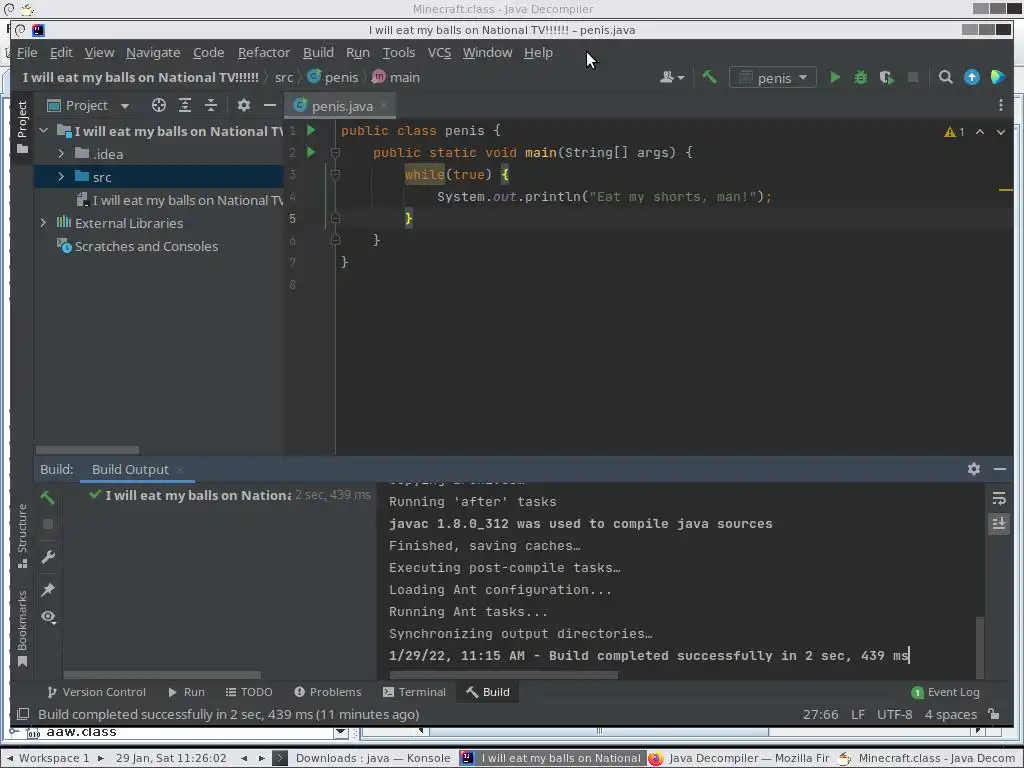
Task: Open the File menu
Action: pyautogui.click(x=27, y=52)
